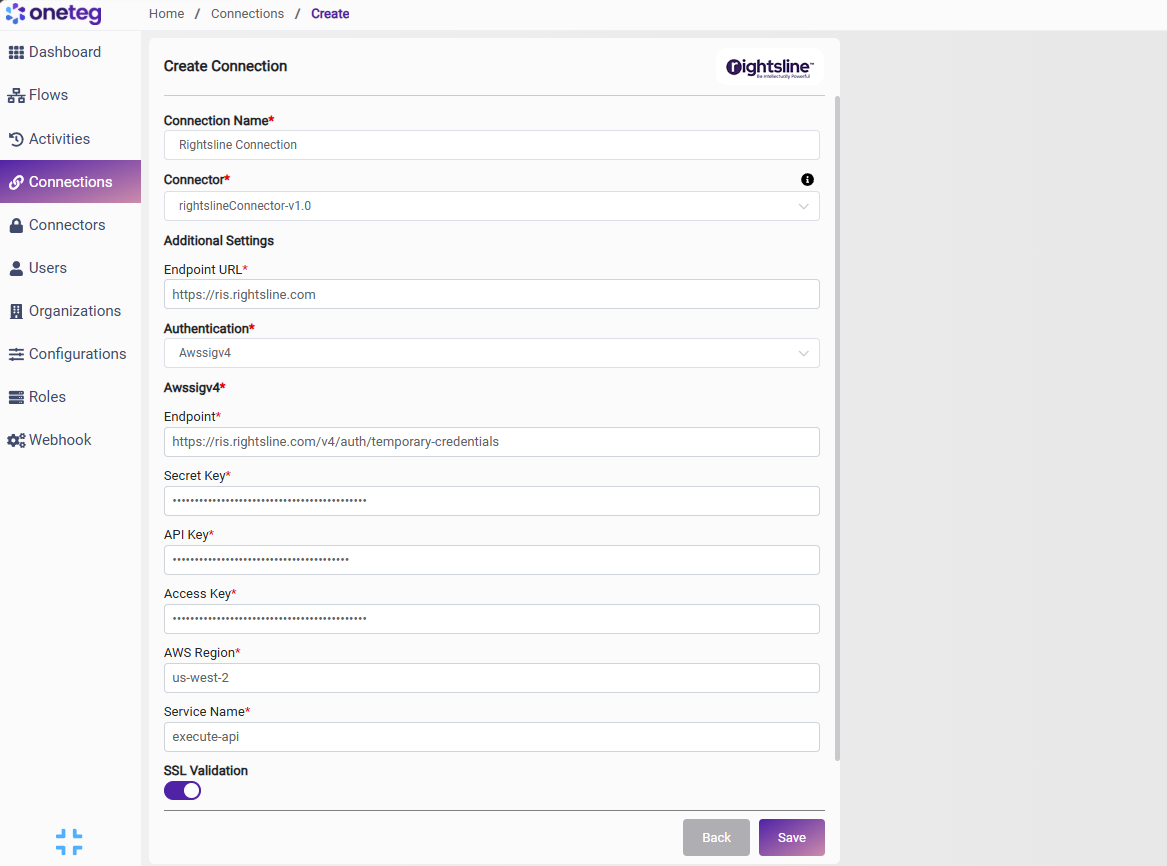The image size is (1167, 866).
Task: Focus the AWS Region field
Action: coord(491,678)
